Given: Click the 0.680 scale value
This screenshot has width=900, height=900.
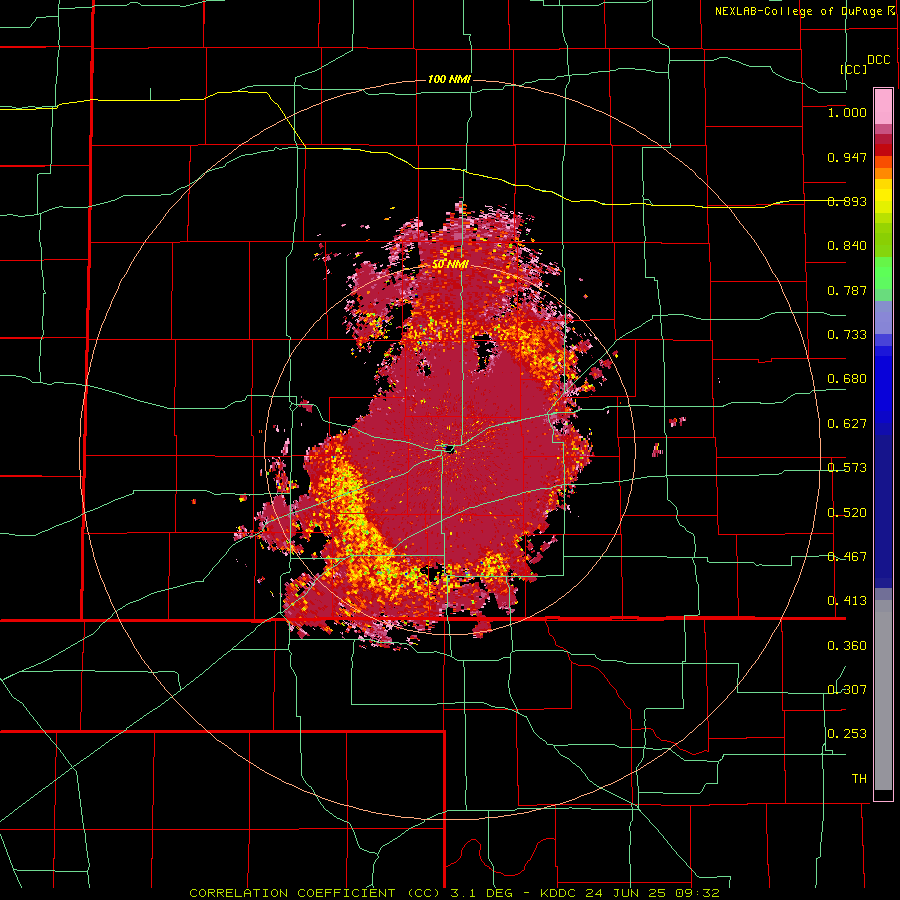Looking at the screenshot, I should coord(847,379).
